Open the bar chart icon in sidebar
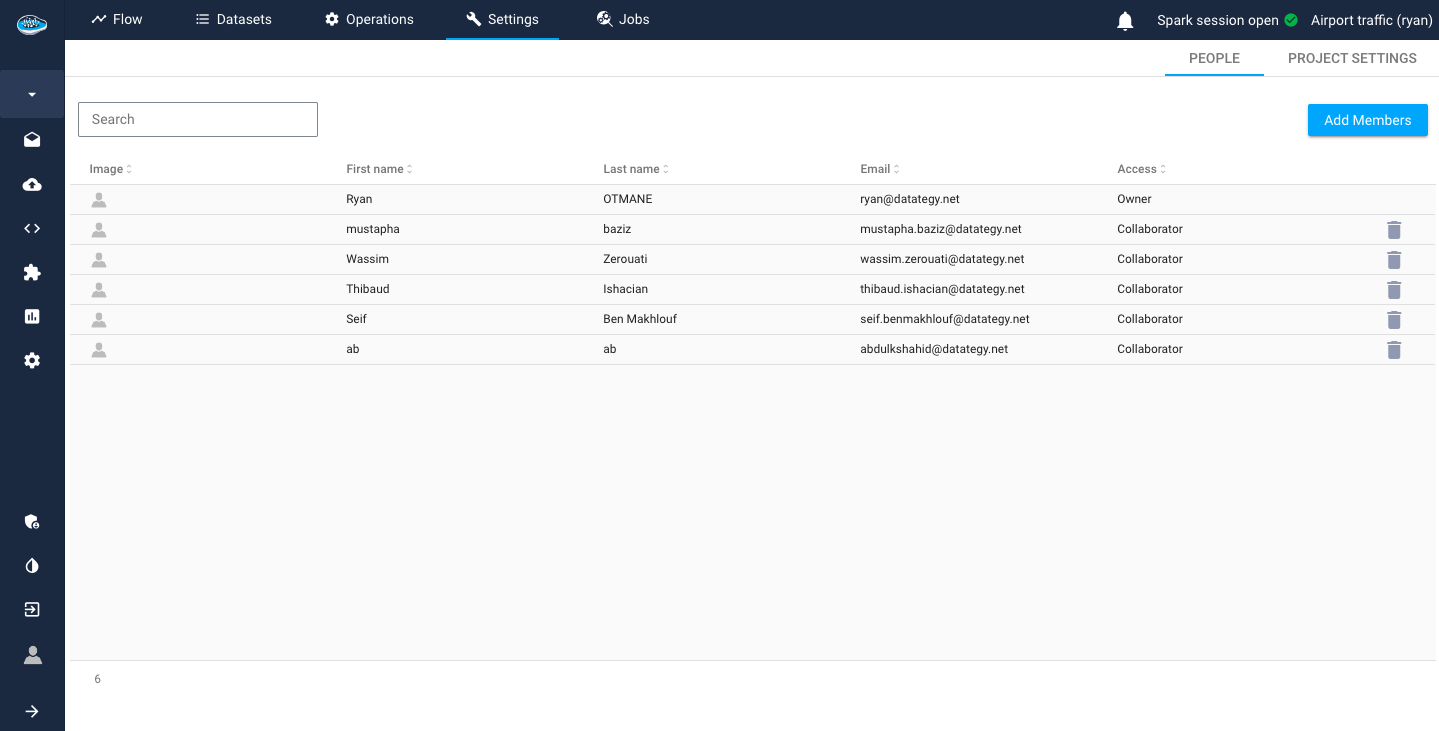1439x731 pixels. click(x=32, y=316)
